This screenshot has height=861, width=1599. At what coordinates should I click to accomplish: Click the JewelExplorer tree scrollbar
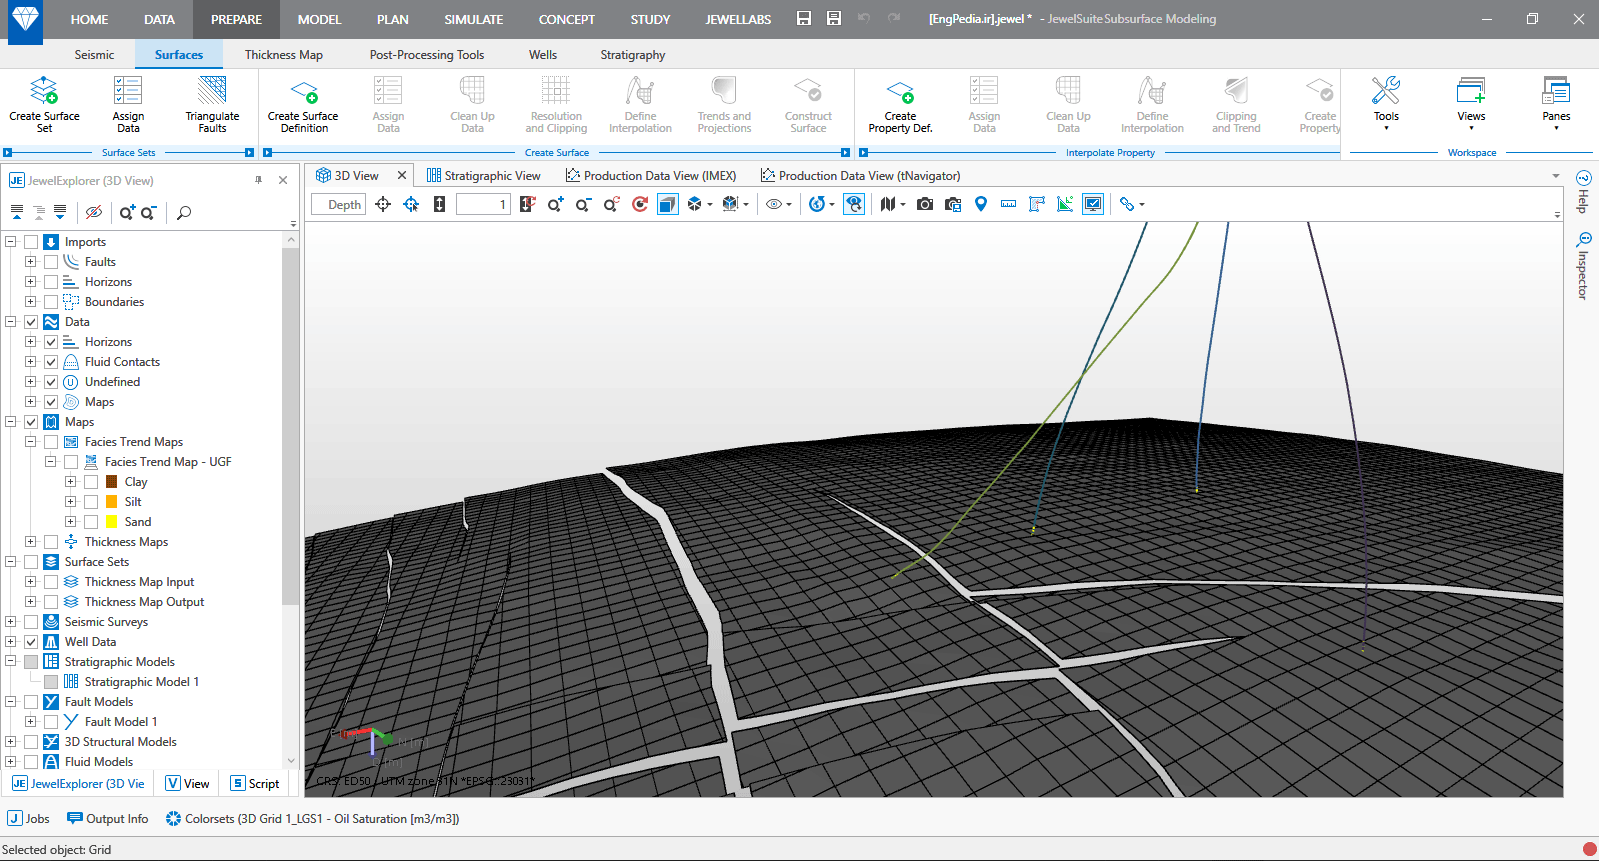tap(291, 427)
